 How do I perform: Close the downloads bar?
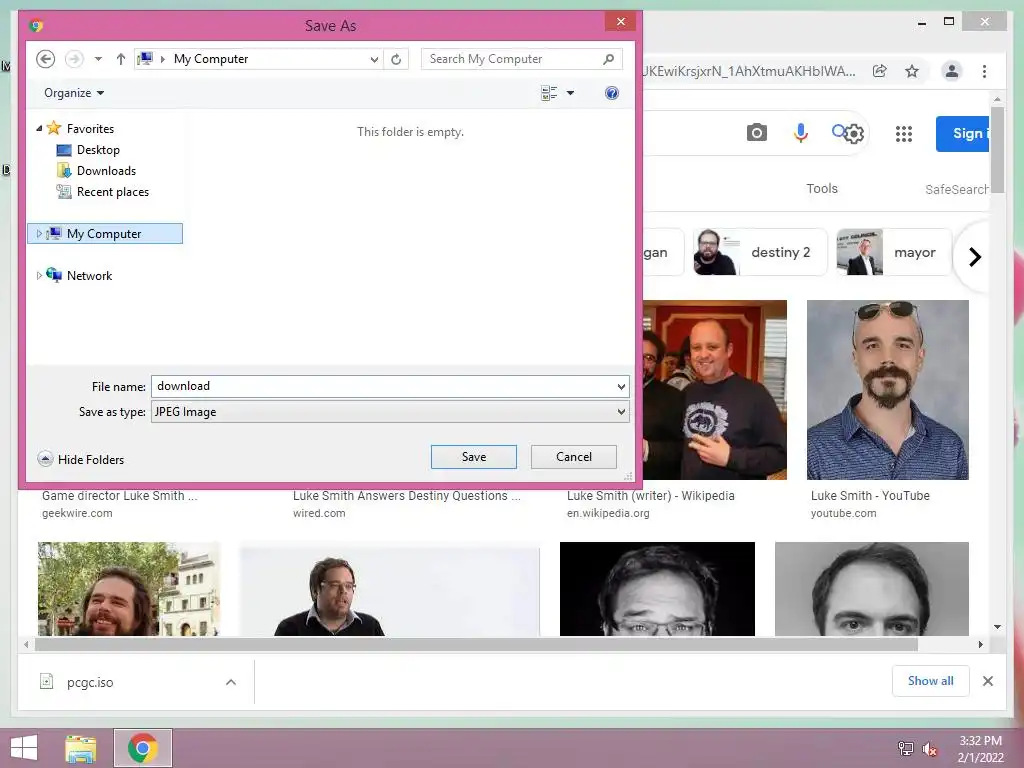(987, 681)
